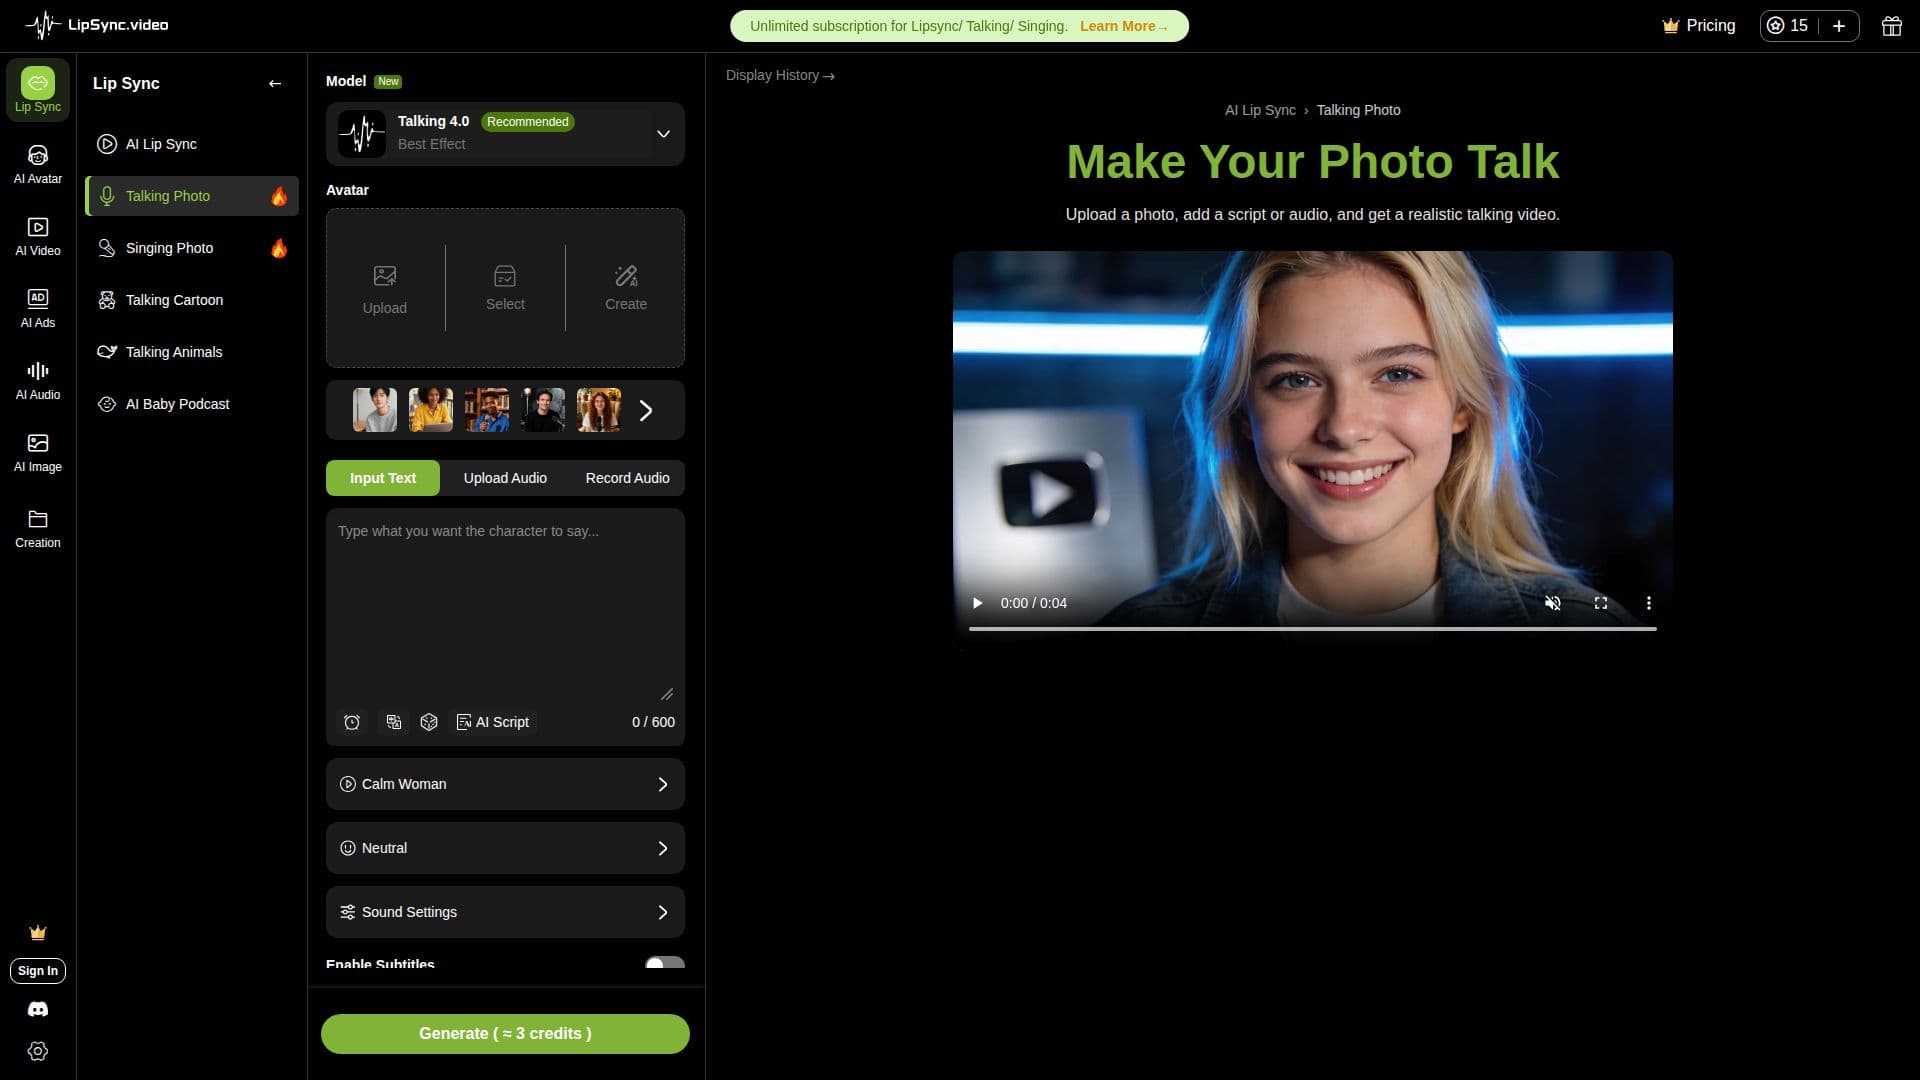
Task: Switch to the Upload Audio tab
Action: (505, 478)
